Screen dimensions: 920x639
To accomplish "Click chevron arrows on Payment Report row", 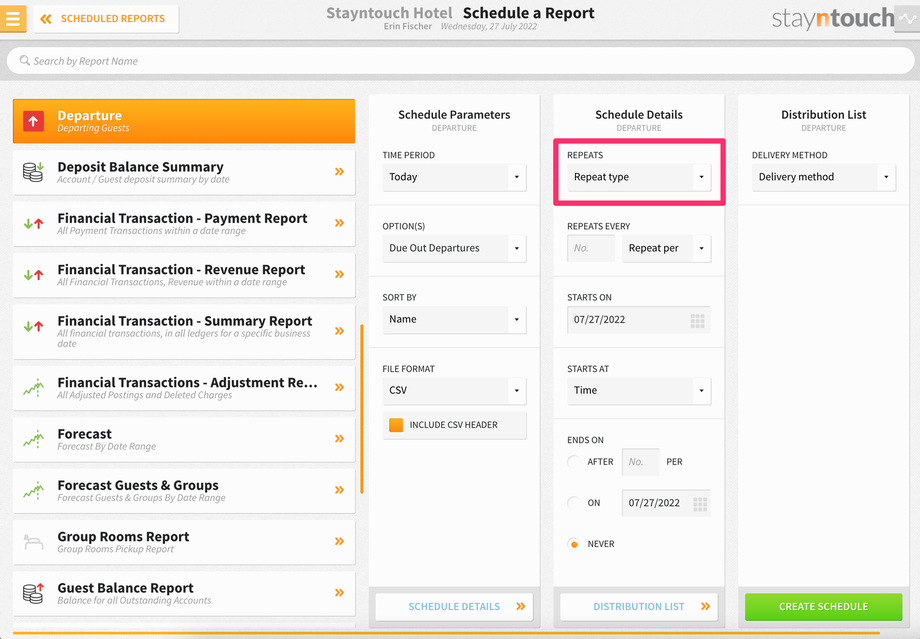I will coord(339,223).
